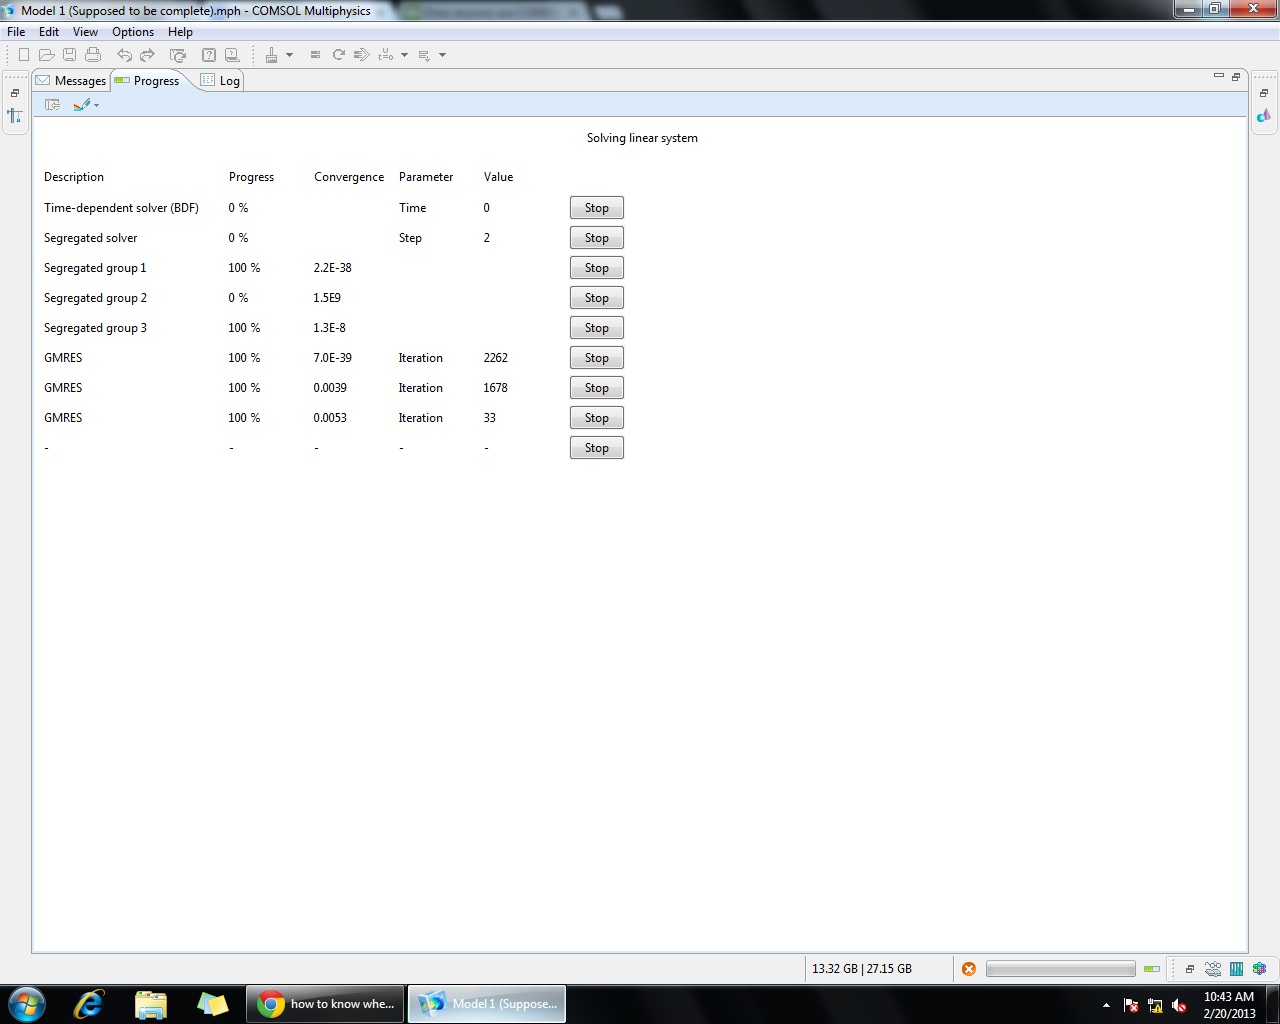Image resolution: width=1280 pixels, height=1024 pixels.
Task: Switch to the Messages tab
Action: pos(71,81)
